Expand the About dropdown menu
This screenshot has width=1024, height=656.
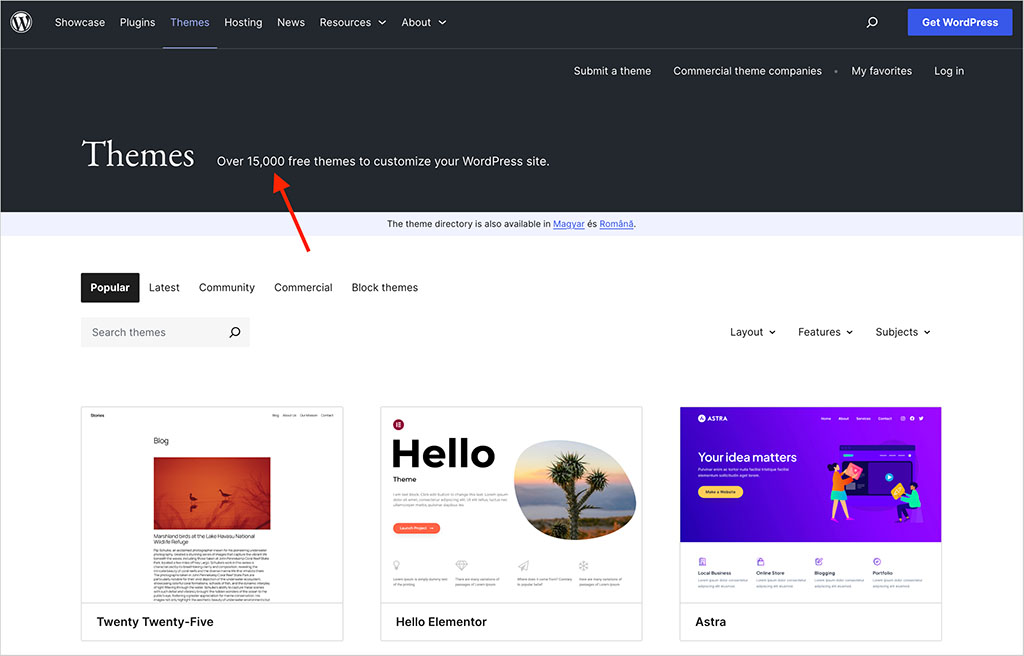point(424,22)
